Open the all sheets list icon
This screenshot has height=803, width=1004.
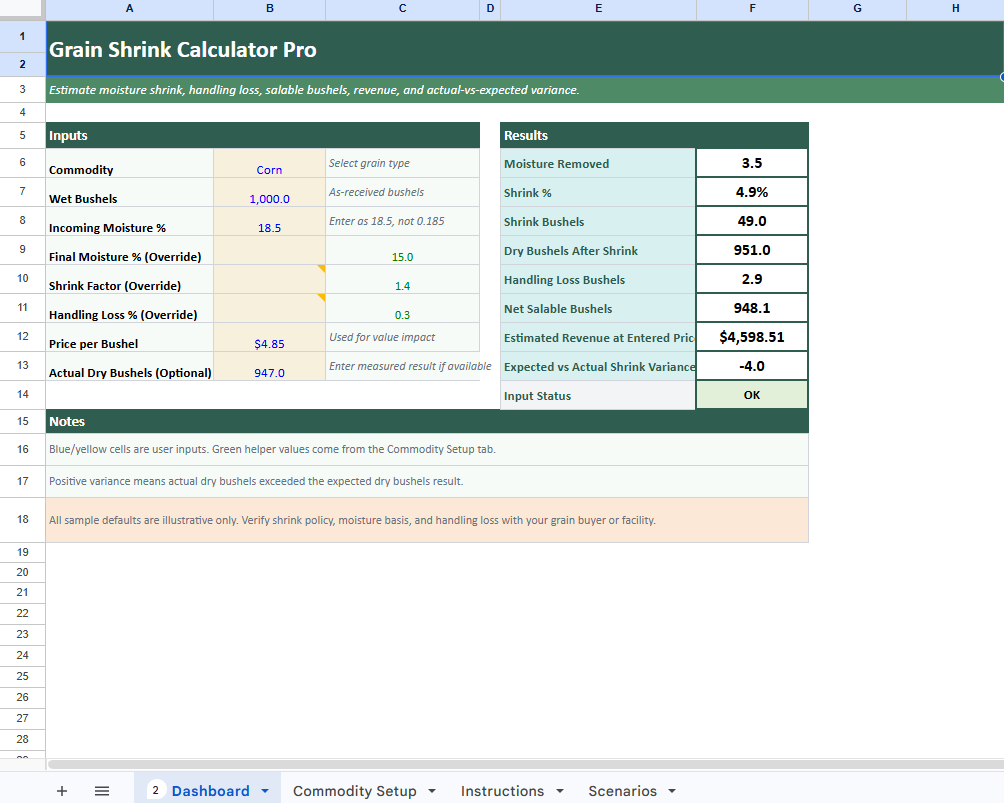(101, 790)
